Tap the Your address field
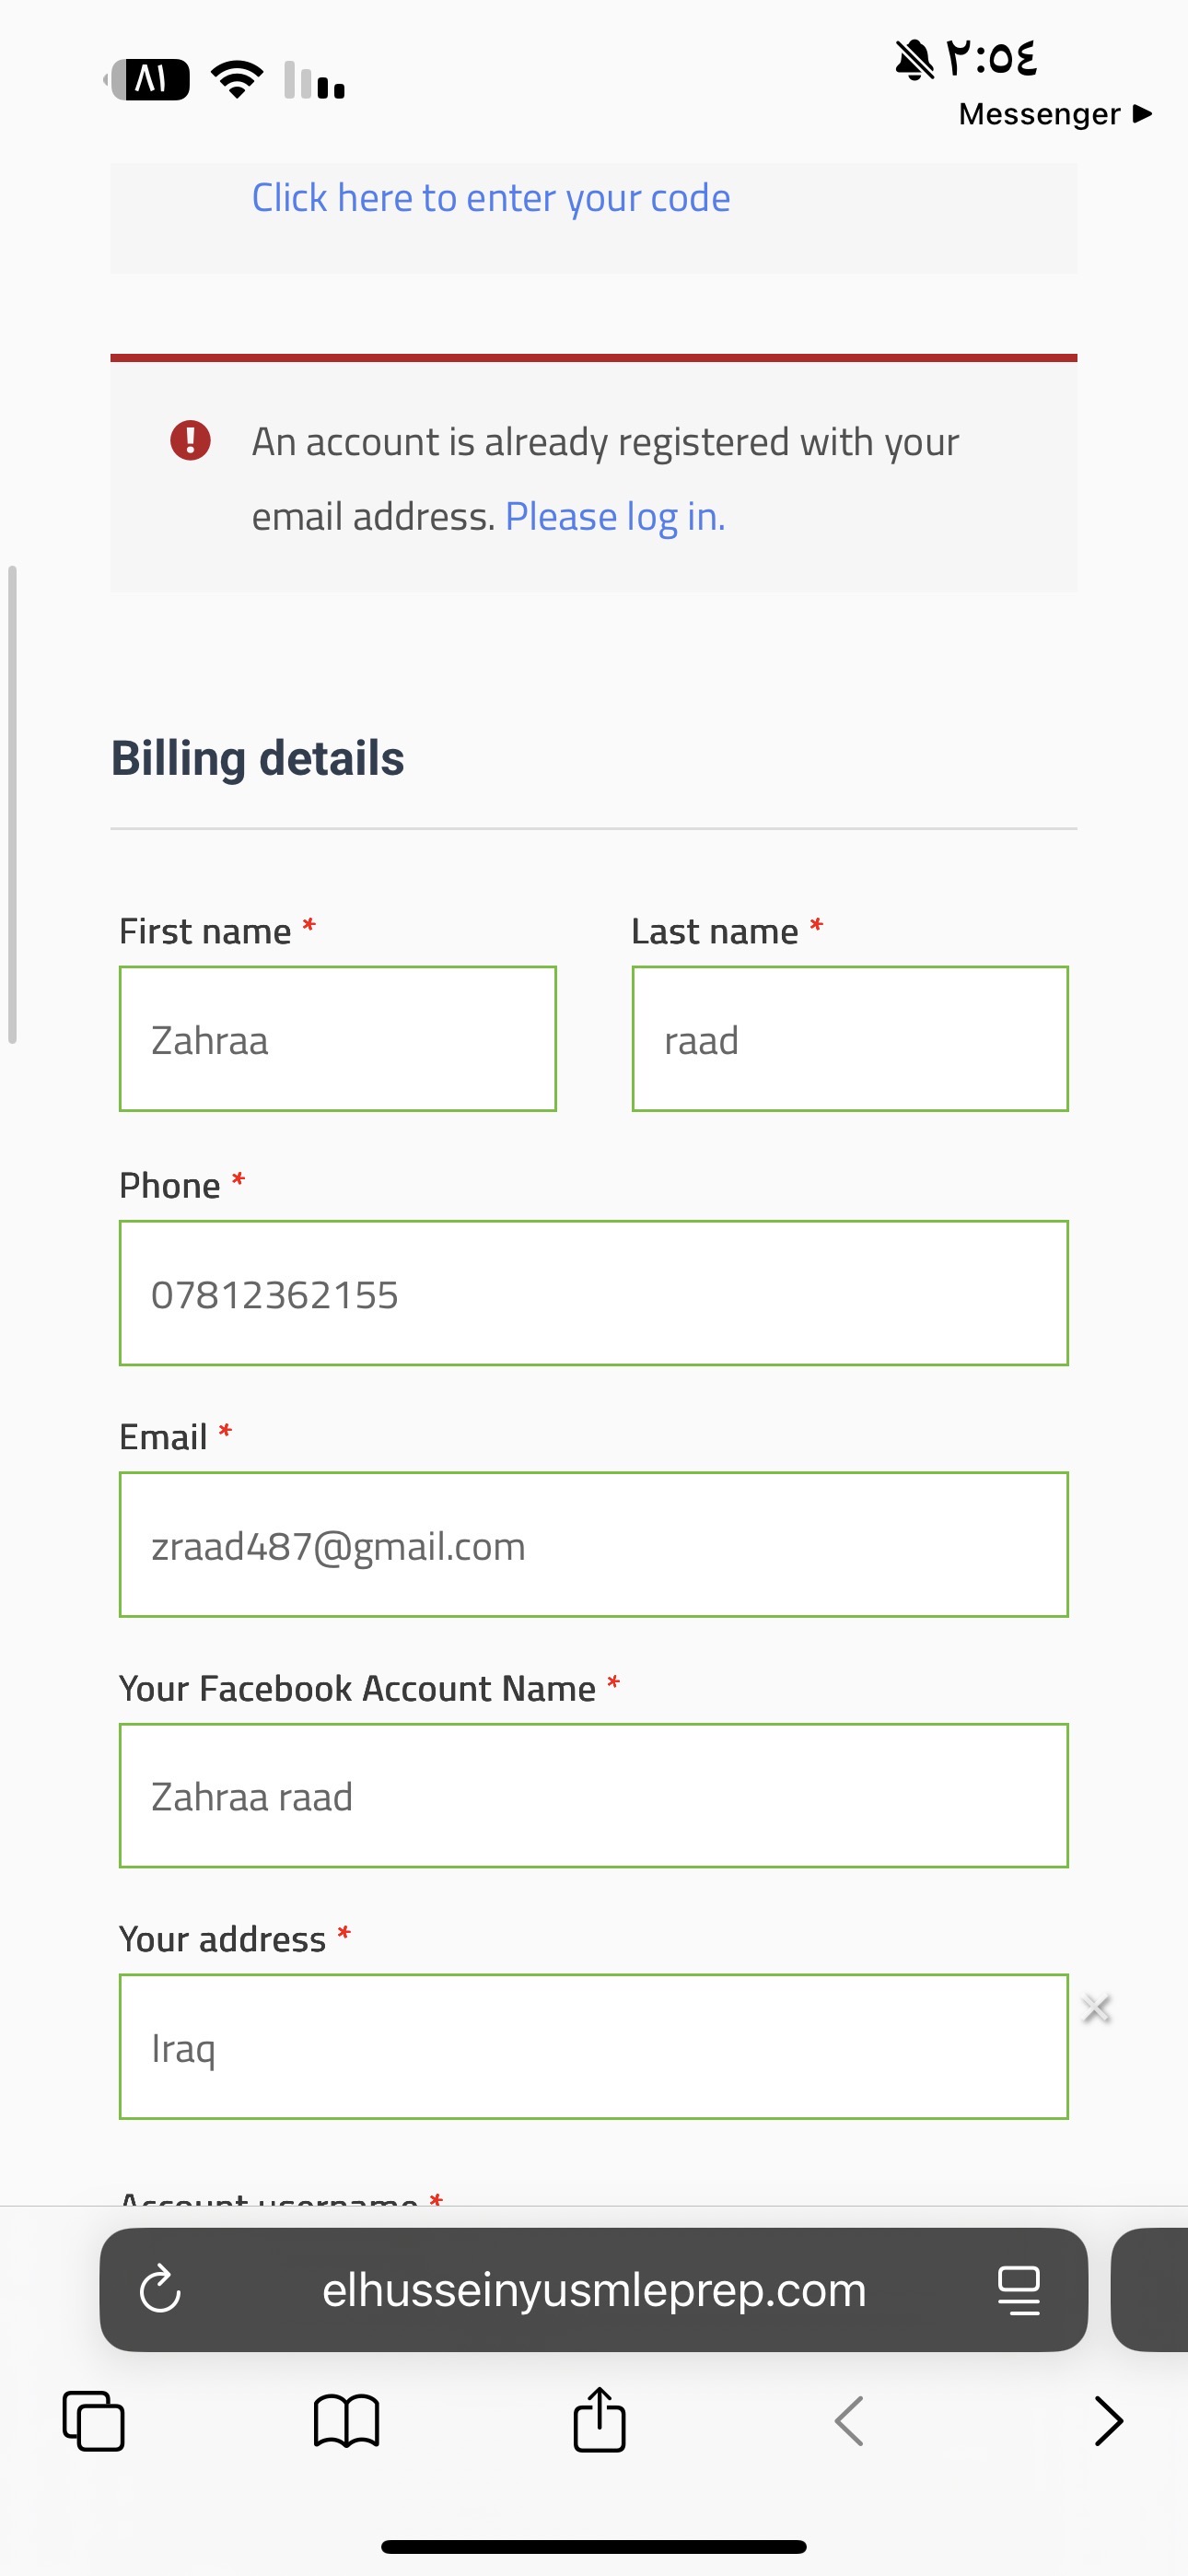The height and width of the screenshot is (2576, 1188). (x=593, y=2047)
